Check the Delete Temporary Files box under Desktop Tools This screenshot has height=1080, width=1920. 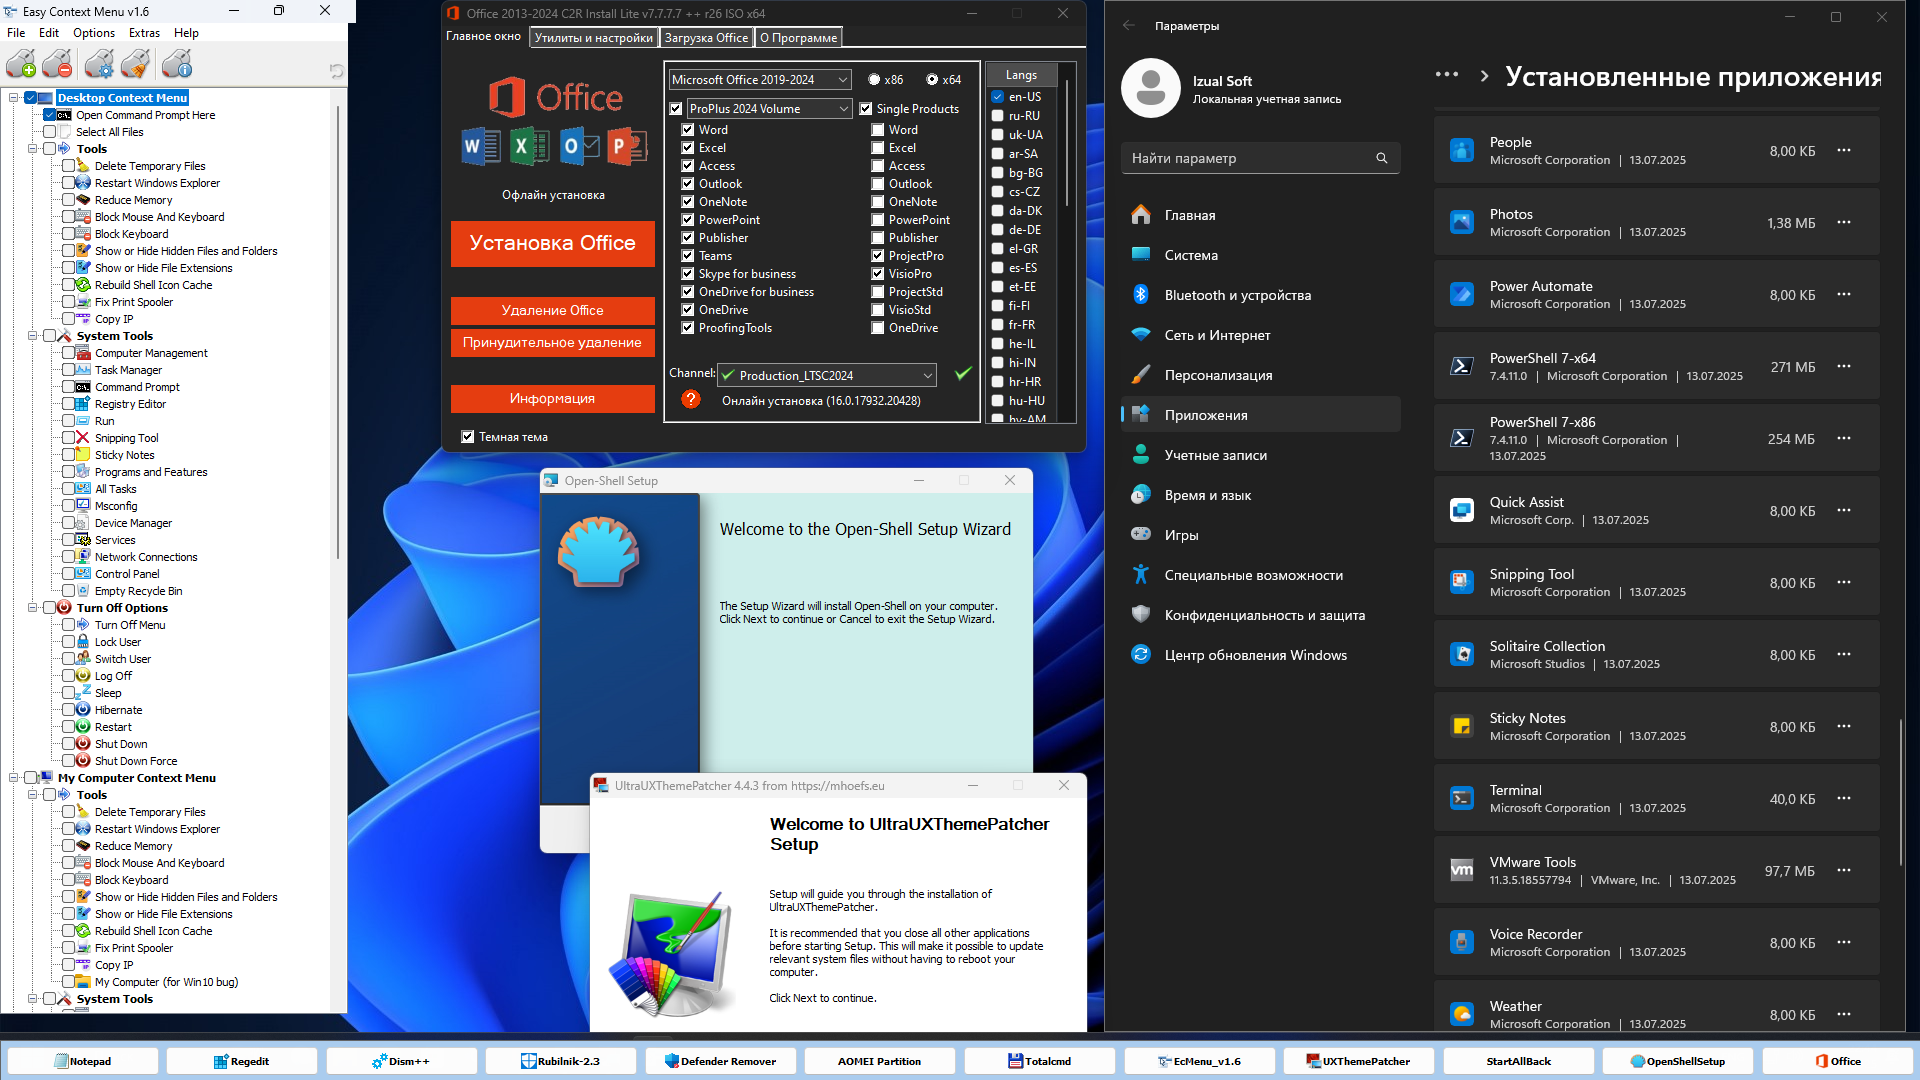point(68,166)
